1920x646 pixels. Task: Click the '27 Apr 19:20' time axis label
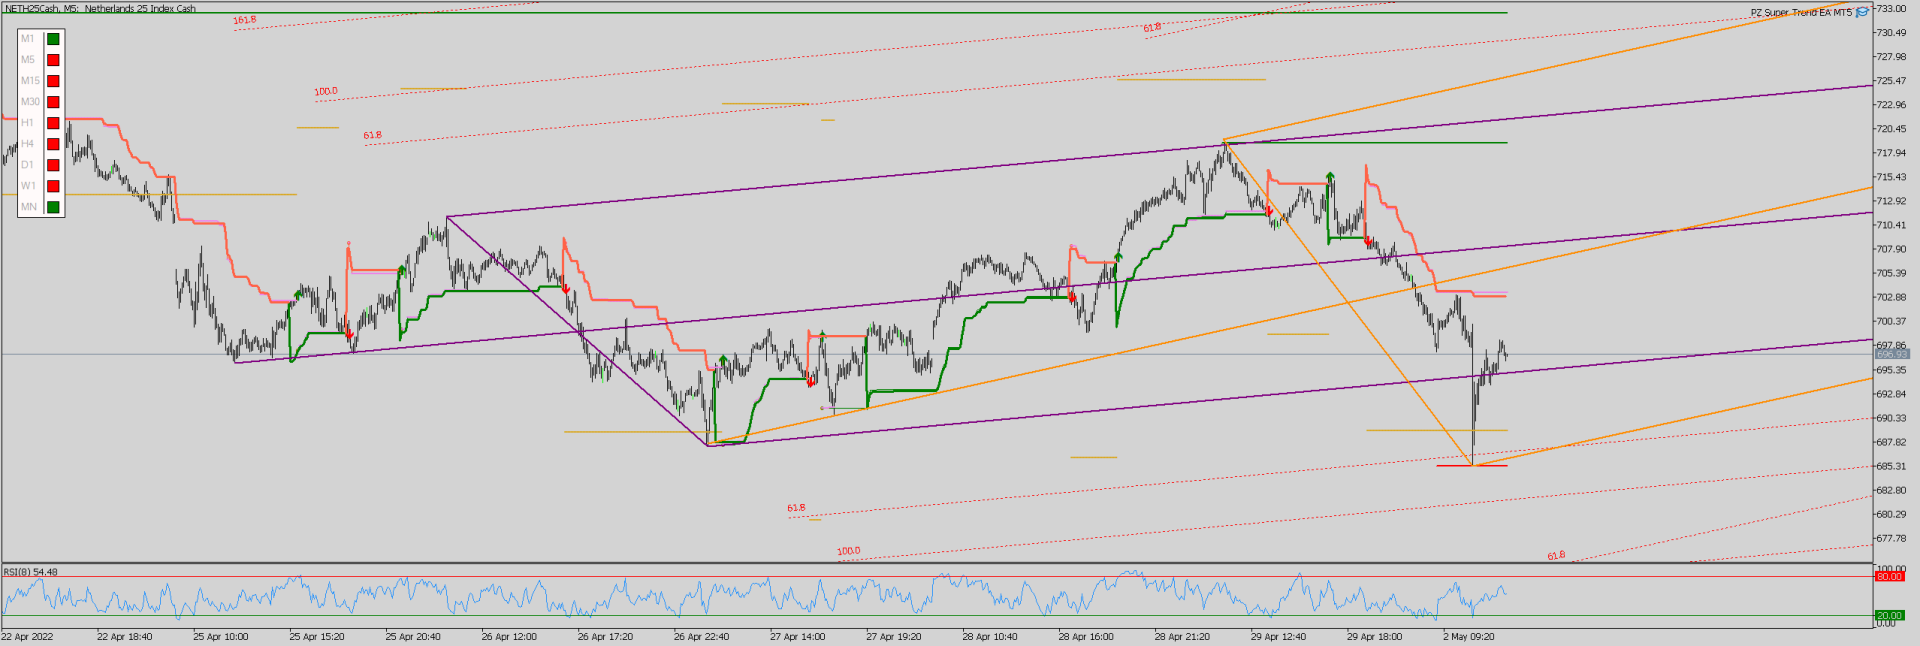click(x=894, y=636)
